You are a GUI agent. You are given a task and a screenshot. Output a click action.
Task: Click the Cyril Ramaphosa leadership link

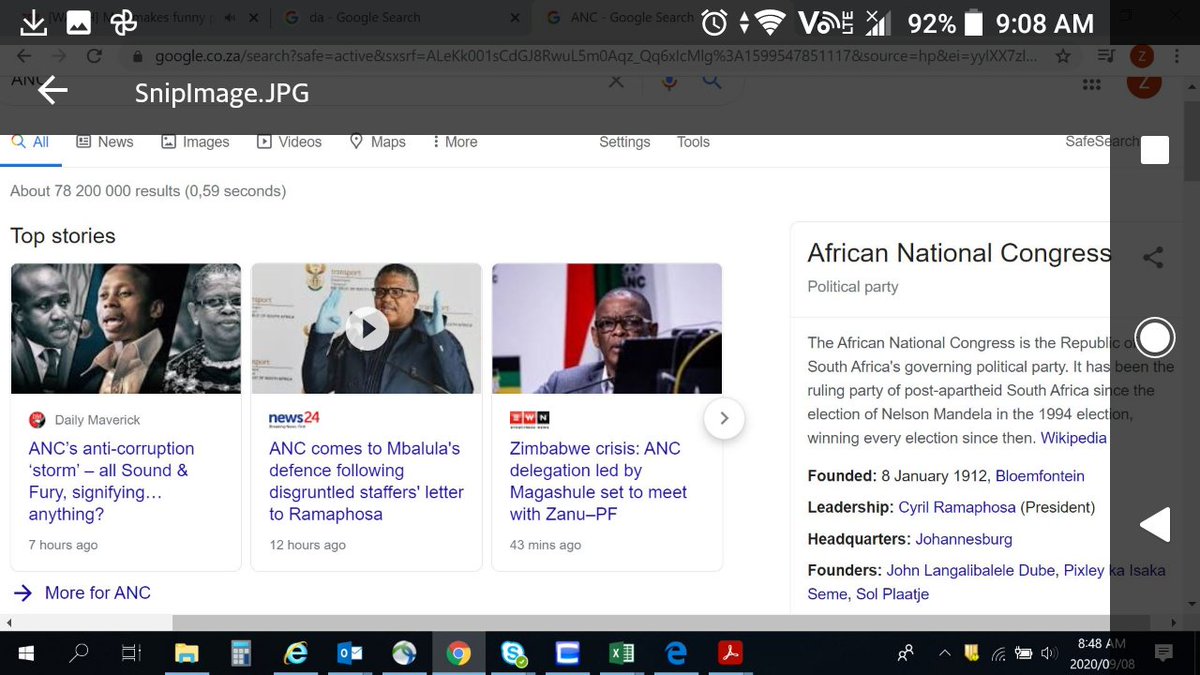tap(957, 507)
